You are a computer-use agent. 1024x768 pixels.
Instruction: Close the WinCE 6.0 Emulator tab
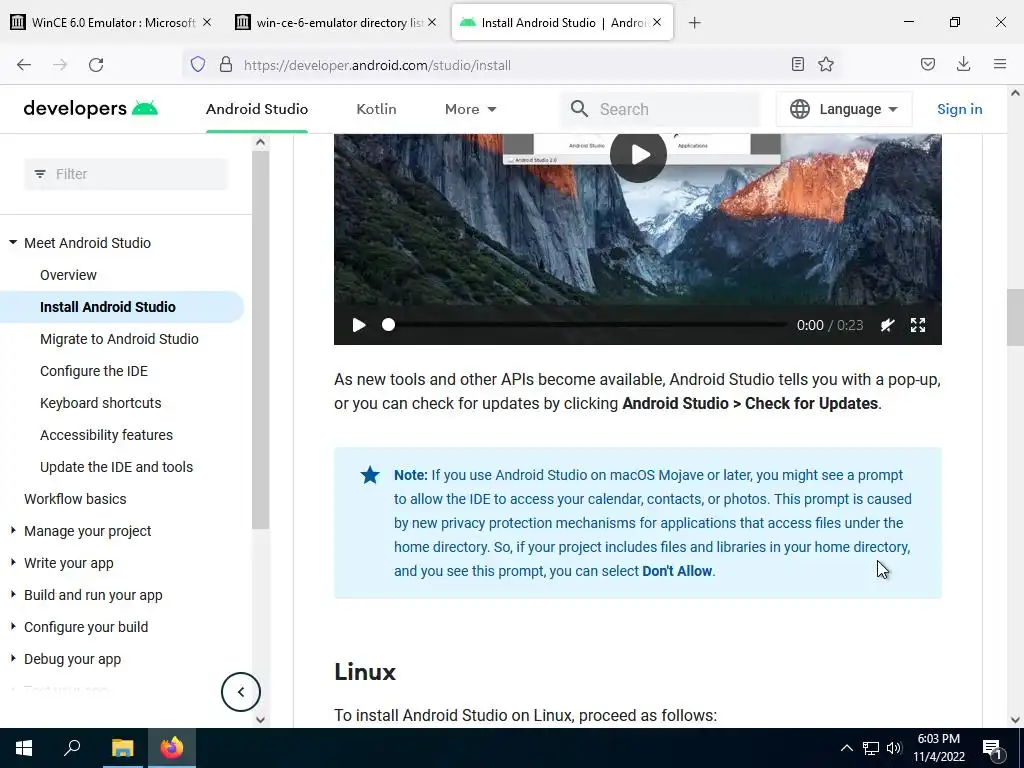207,22
